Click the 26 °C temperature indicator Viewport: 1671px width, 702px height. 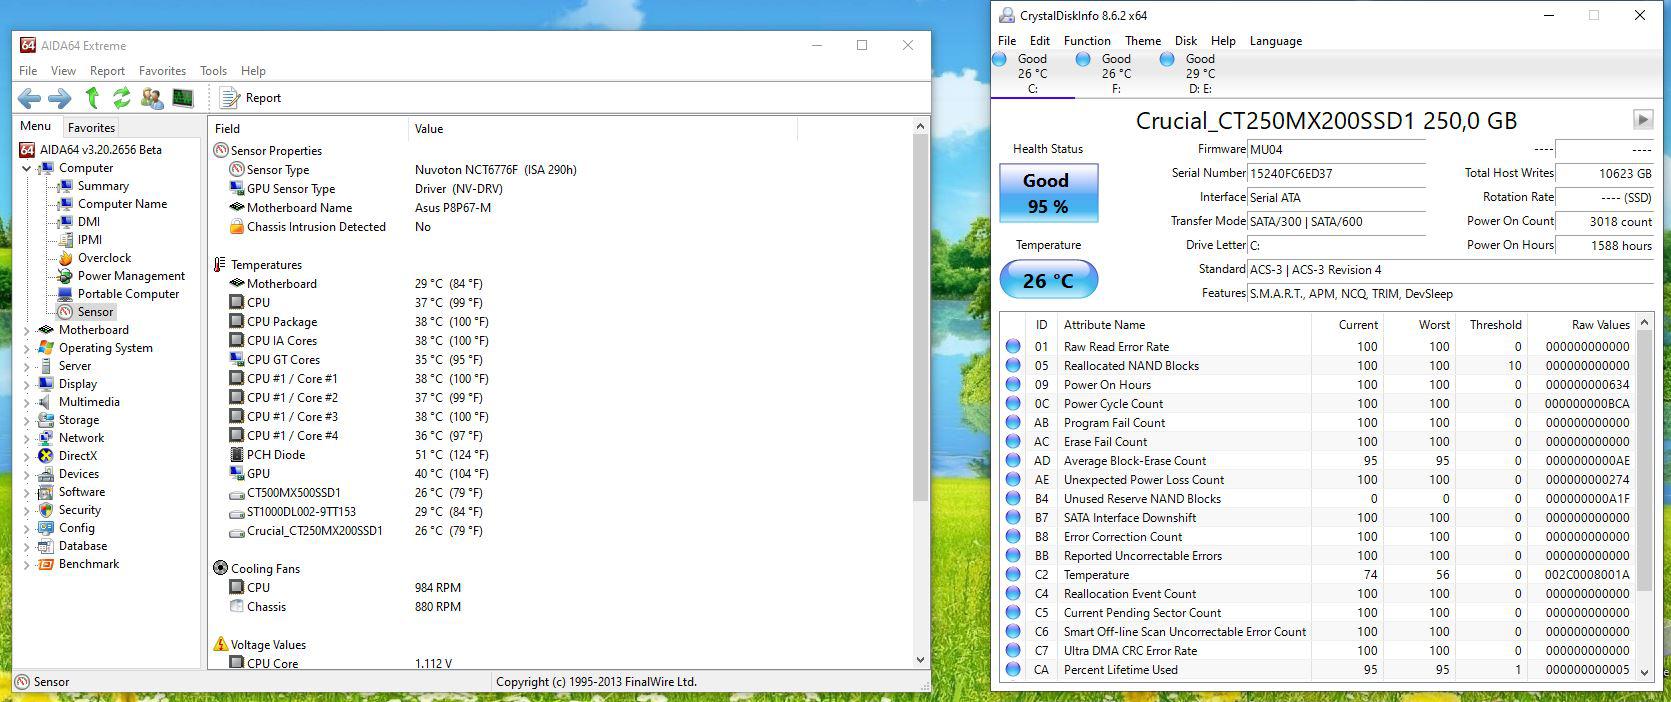pos(1048,280)
